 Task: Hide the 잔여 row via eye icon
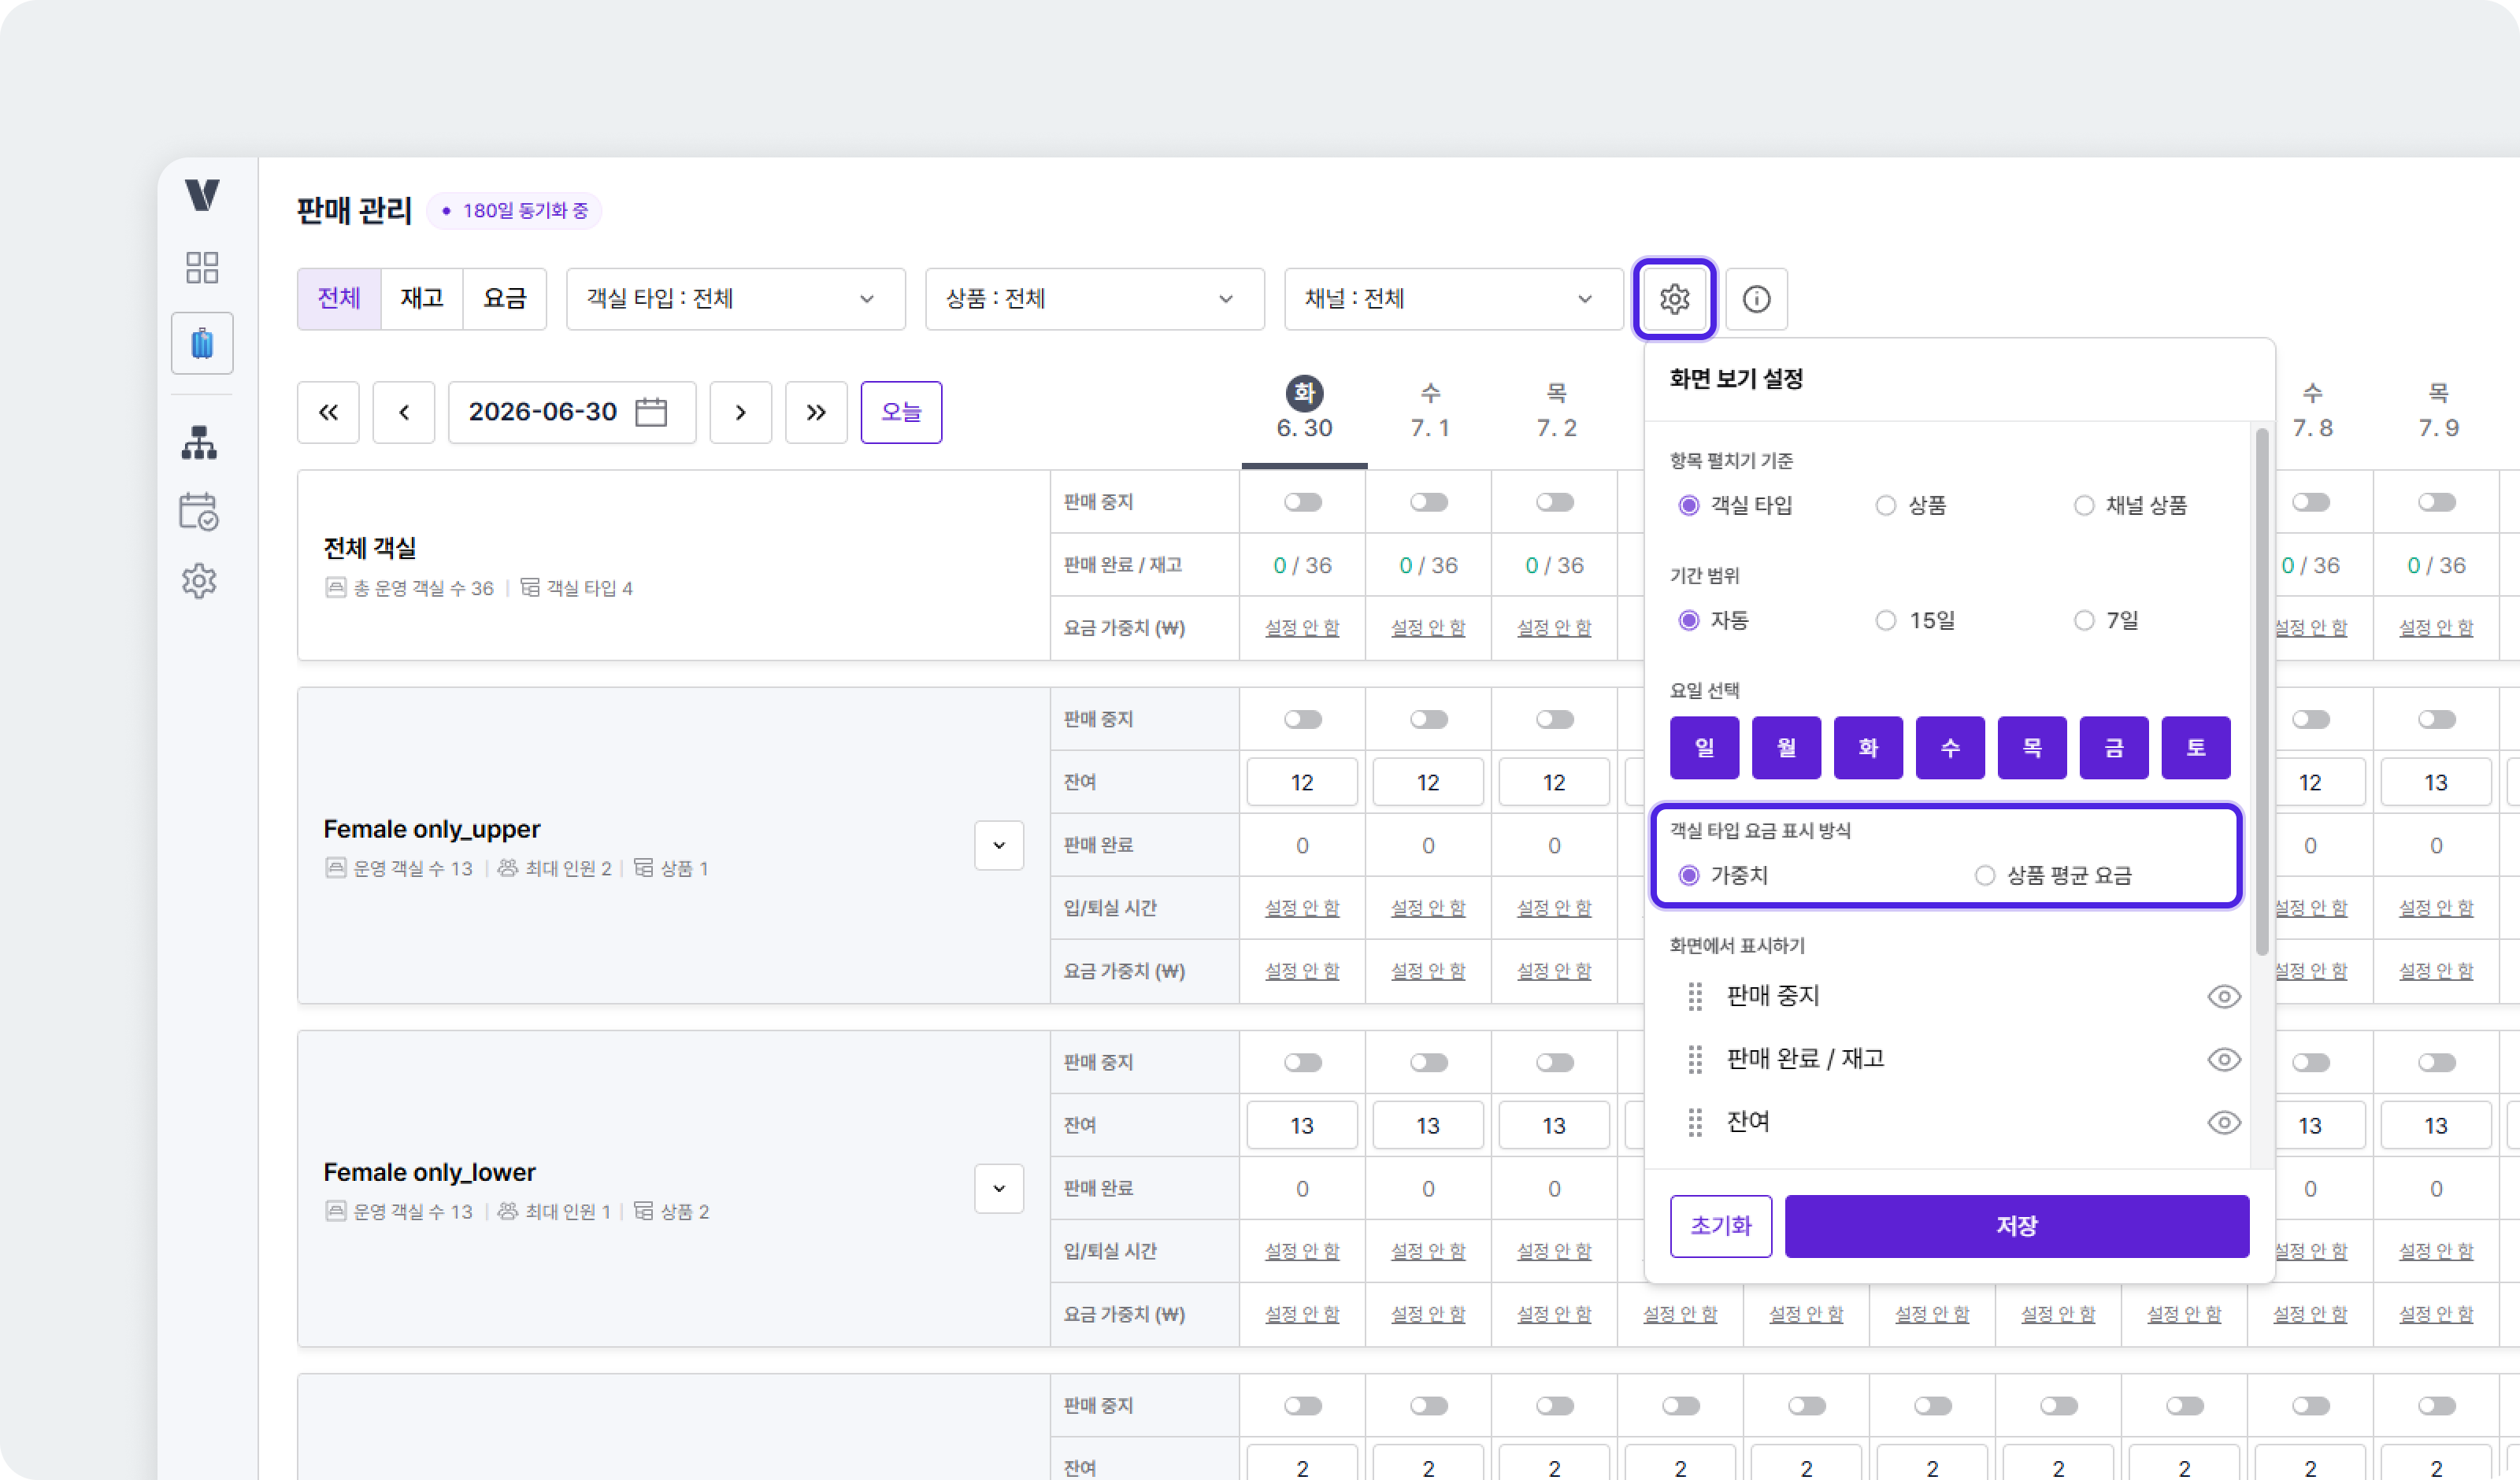2224,1122
